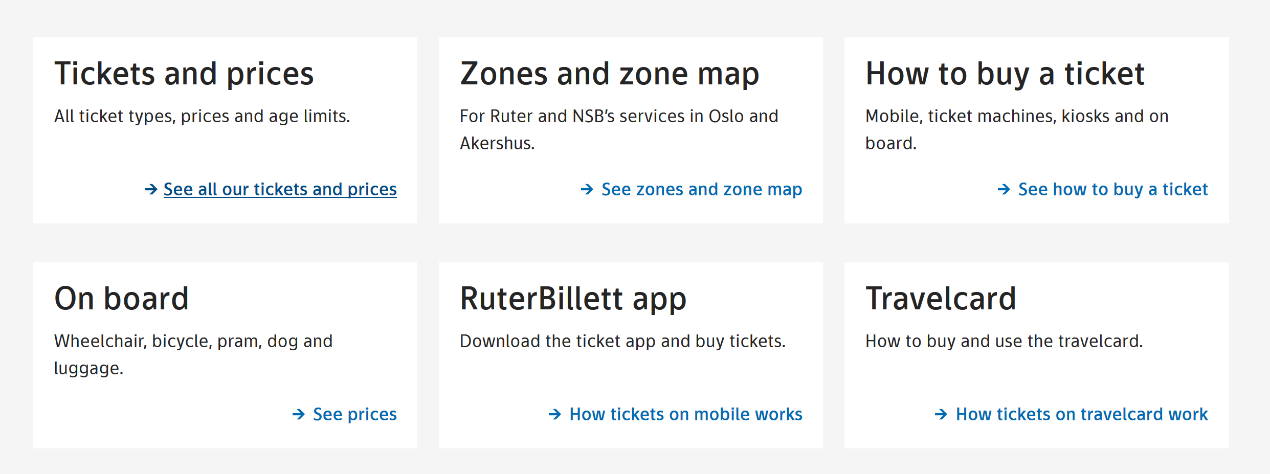Click 'Download the ticket app and buy tickets' text
Viewport: 1270px width, 474px height.
click(622, 341)
